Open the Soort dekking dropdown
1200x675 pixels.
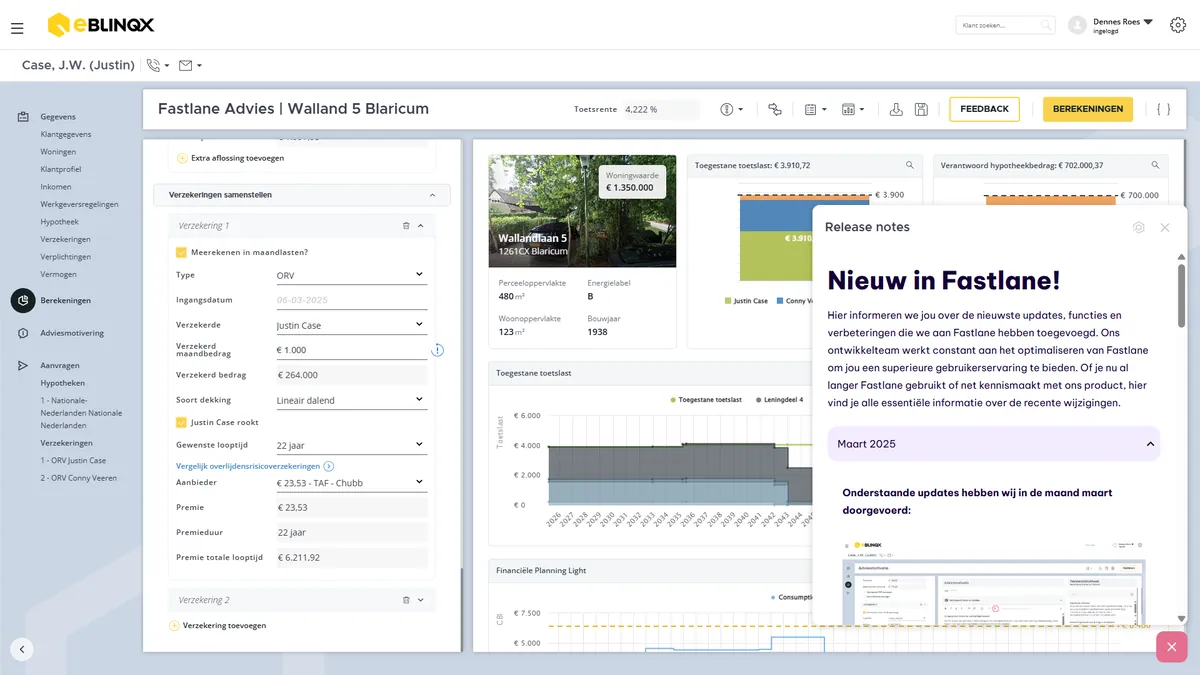(350, 400)
